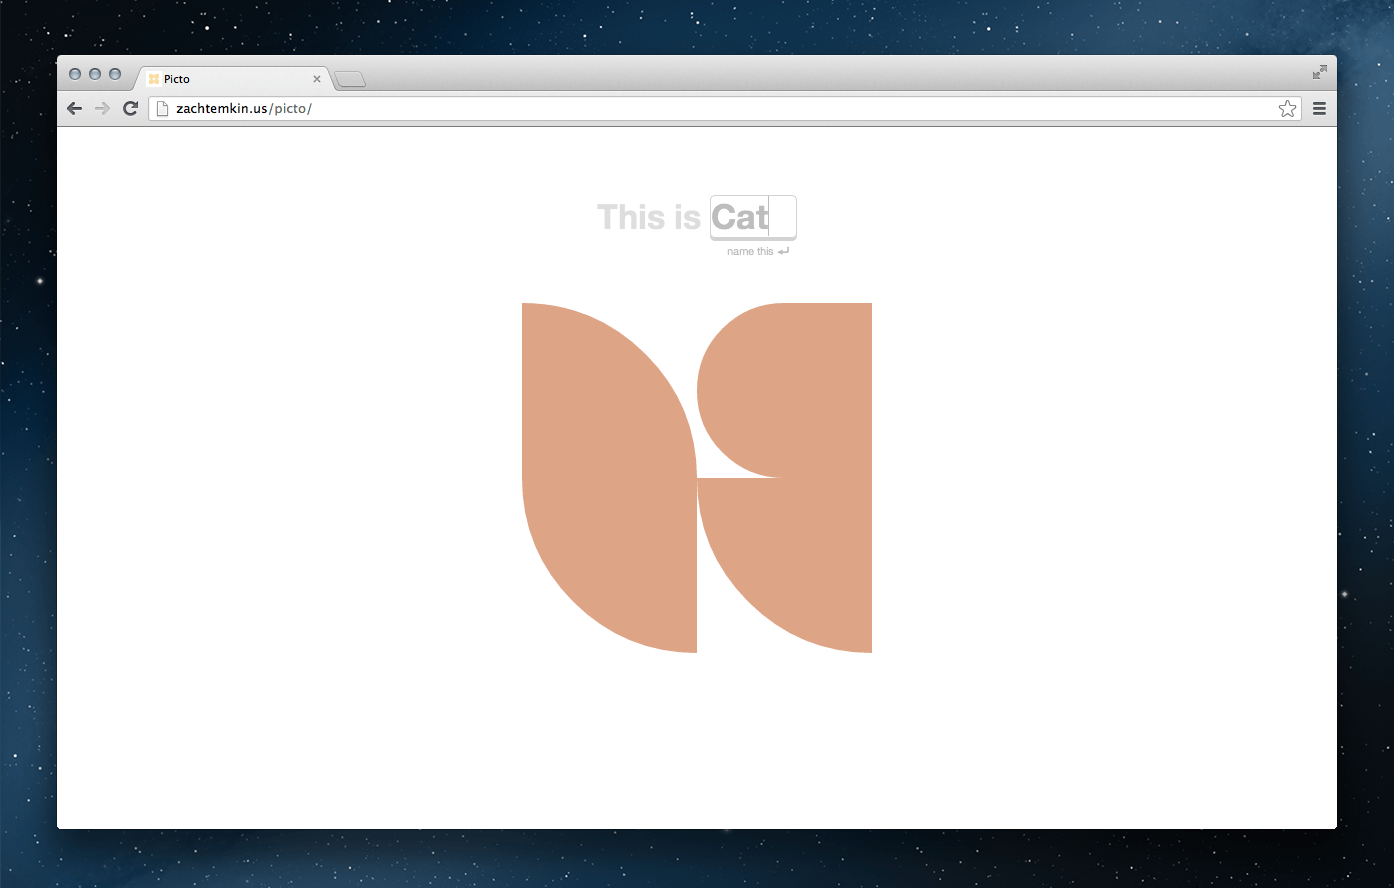This screenshot has width=1394, height=888.
Task: Bookmark this page with the star
Action: (x=1287, y=109)
